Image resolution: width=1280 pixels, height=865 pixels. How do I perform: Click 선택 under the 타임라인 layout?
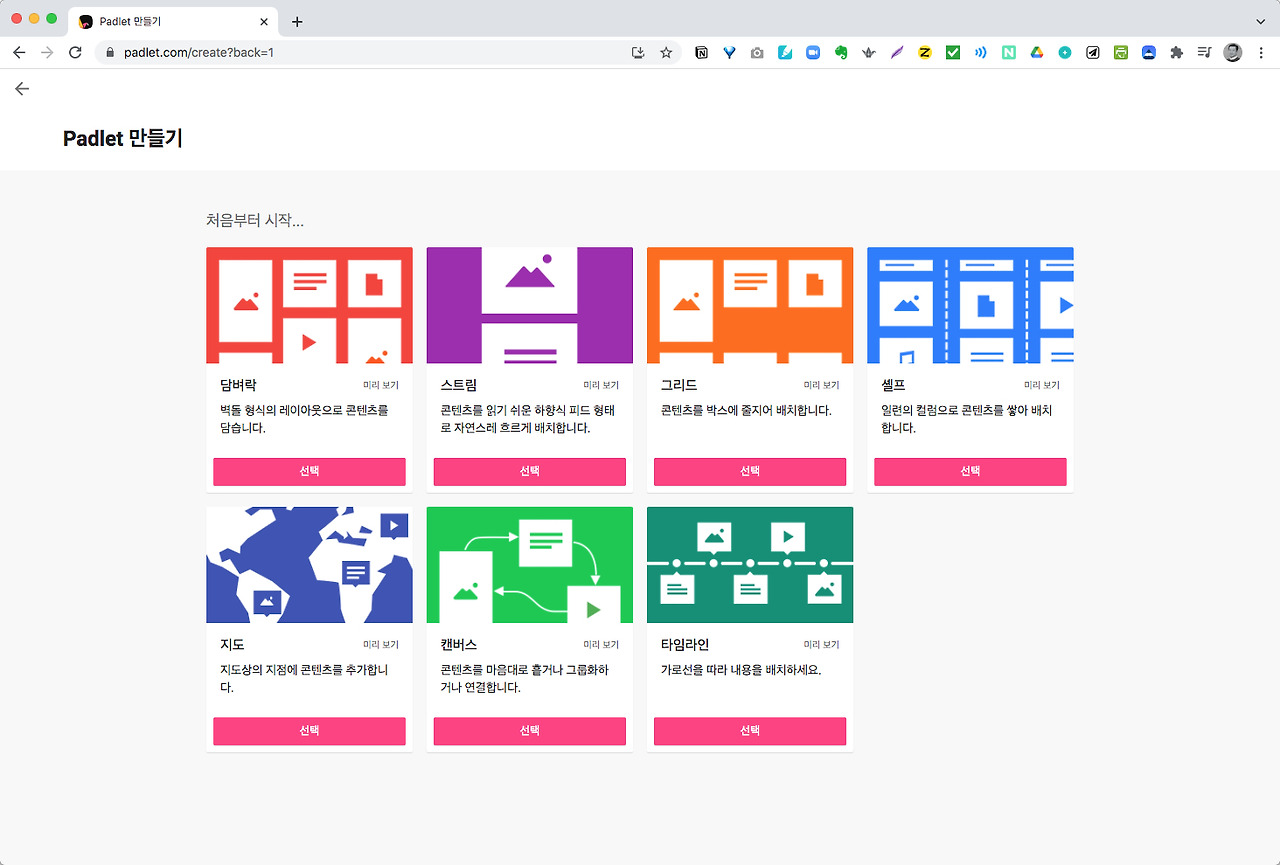(x=750, y=731)
